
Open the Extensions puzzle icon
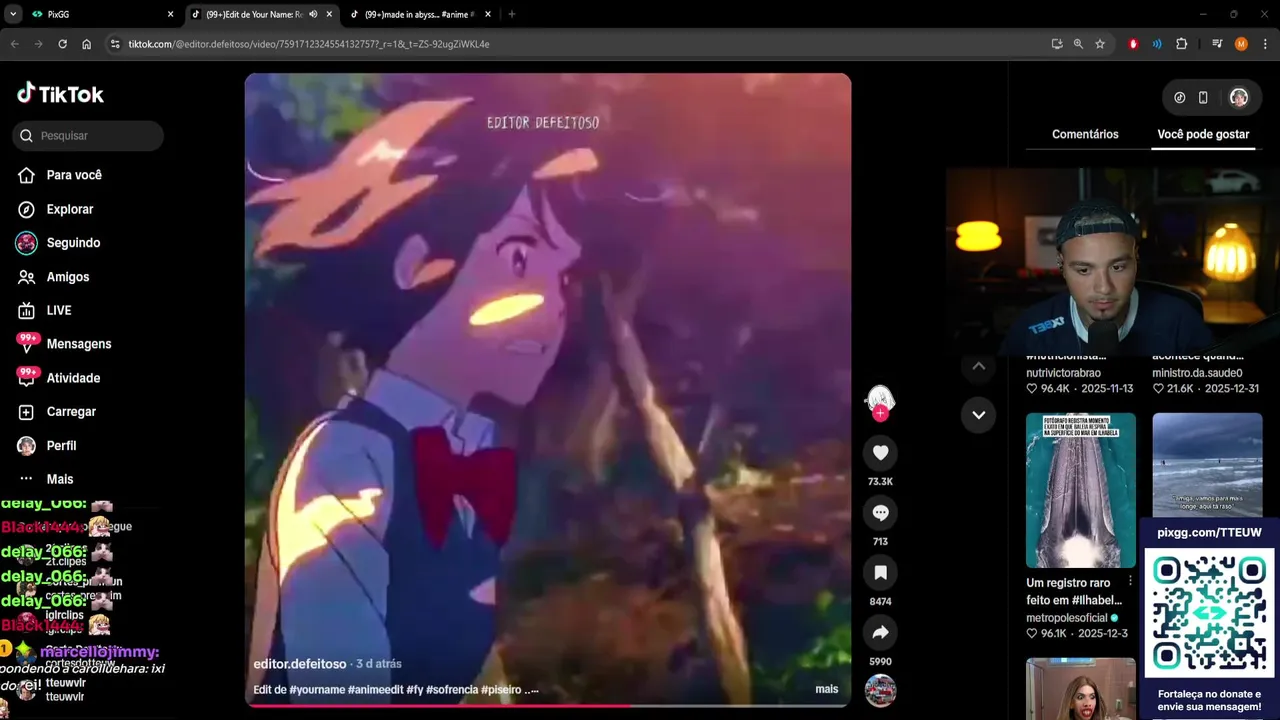tap(1181, 44)
